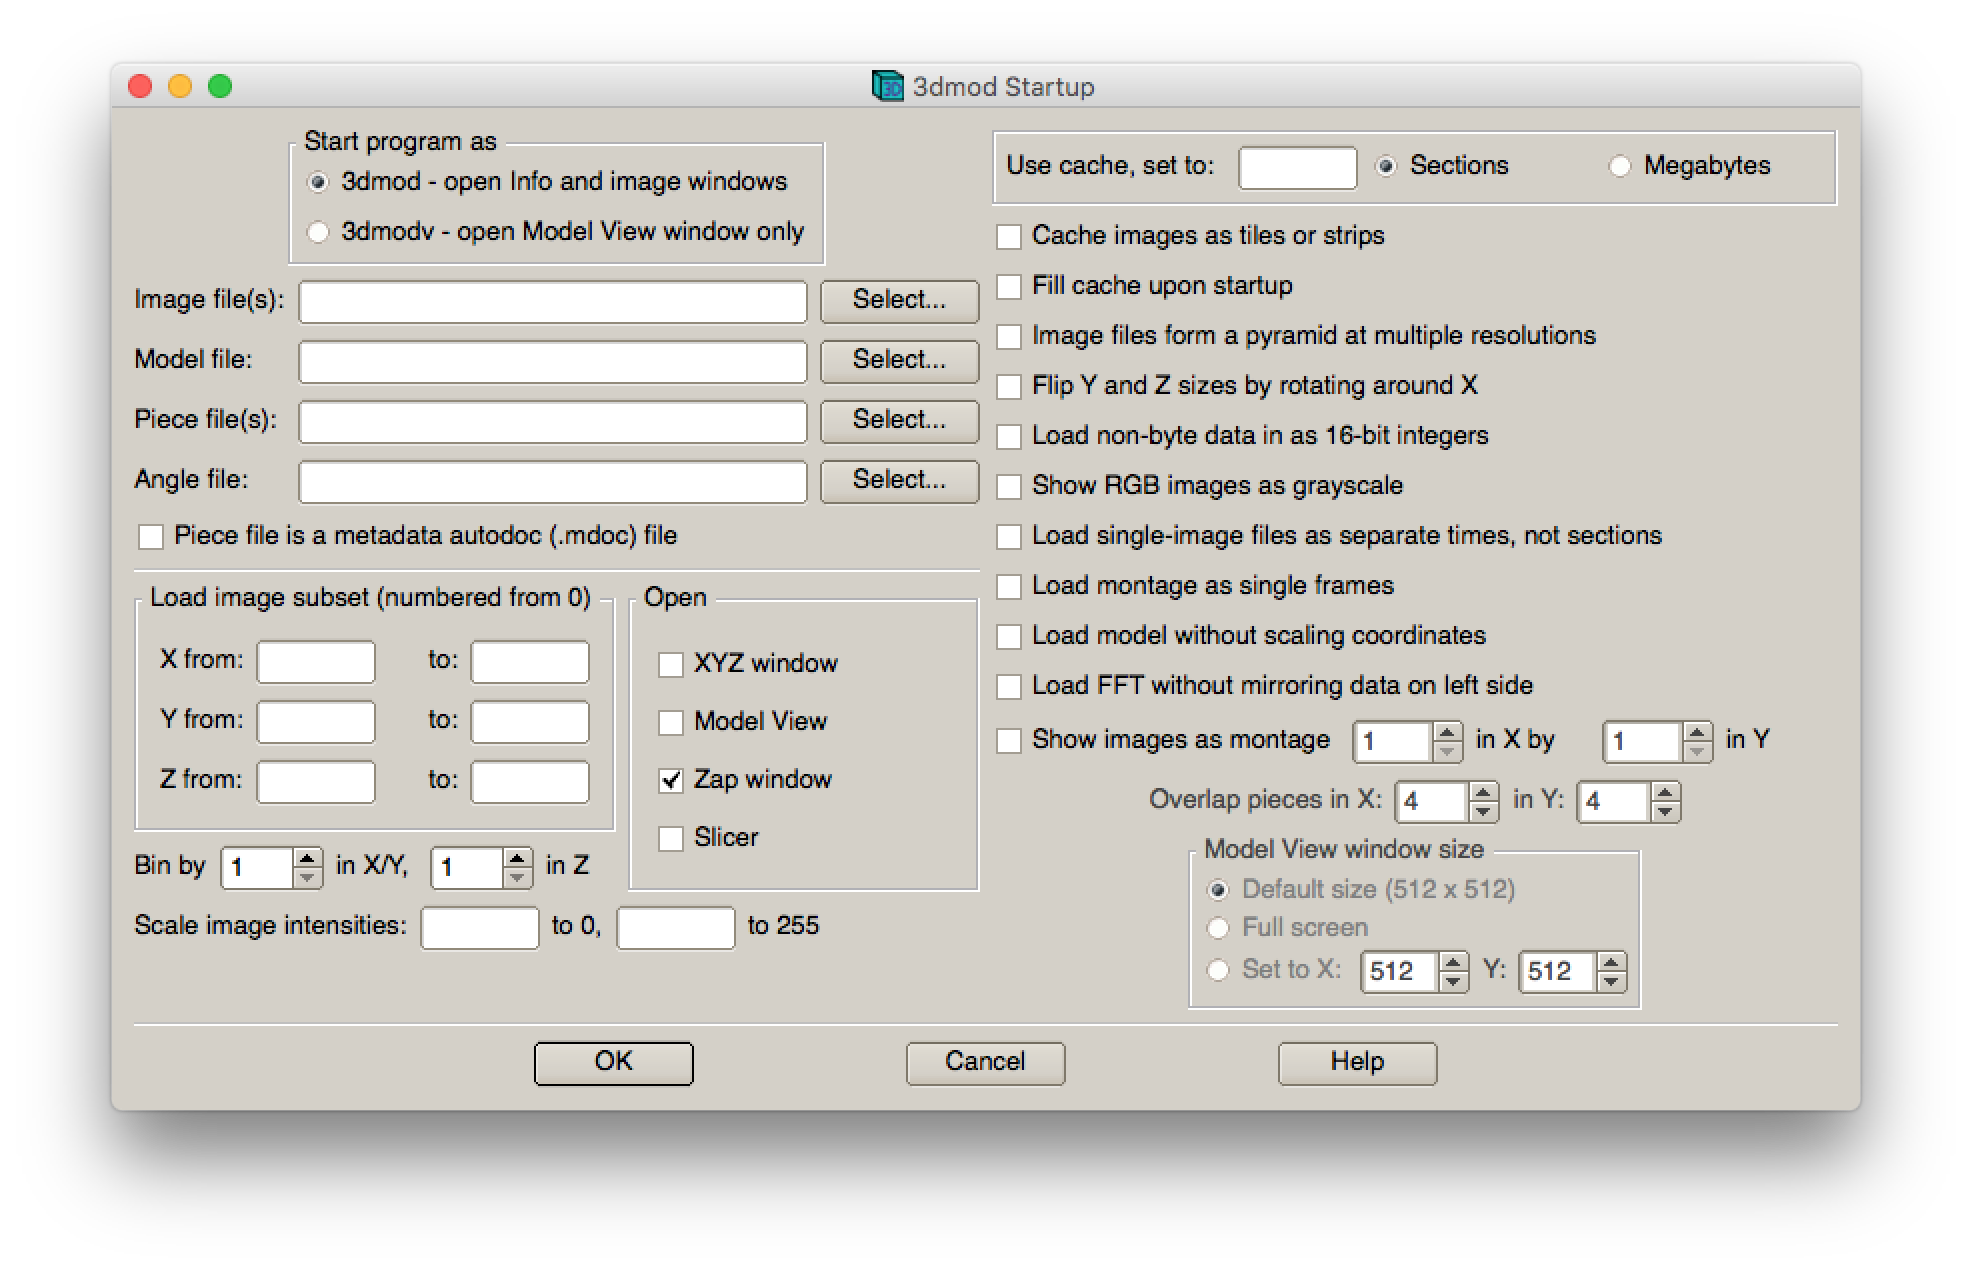Click the Use cache set to field
Viewport: 1972px width, 1270px height.
(1298, 167)
